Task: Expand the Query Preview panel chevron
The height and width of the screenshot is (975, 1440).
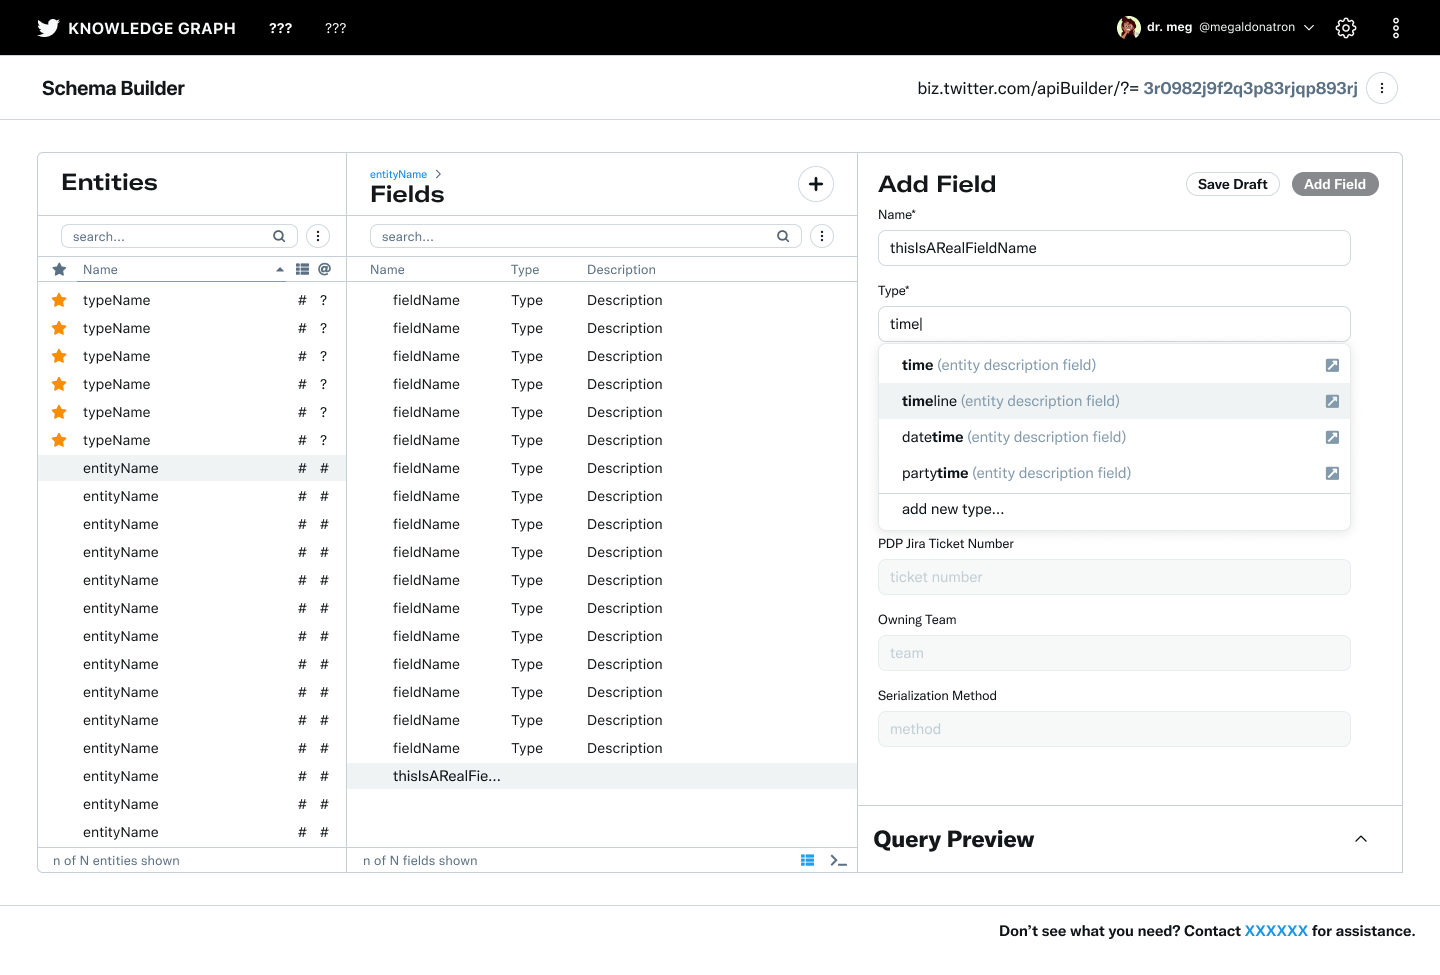Action: point(1361,839)
